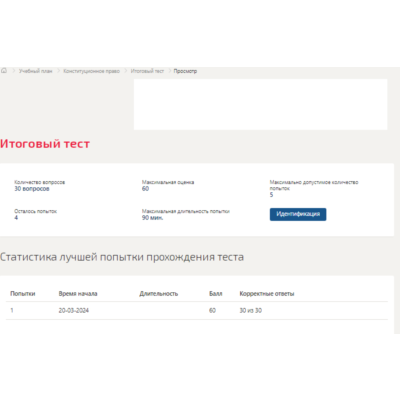Select the Просмотр breadcrumb item

click(185, 71)
